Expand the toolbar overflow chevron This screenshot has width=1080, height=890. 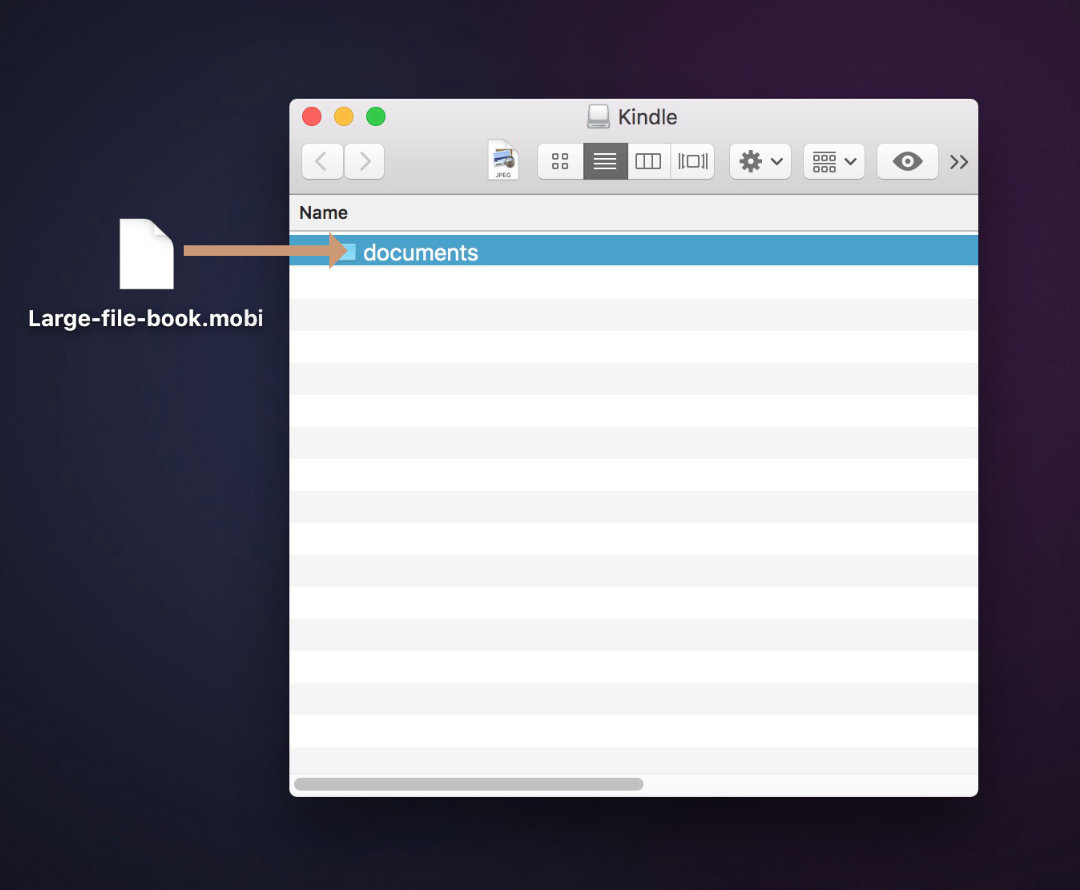958,161
